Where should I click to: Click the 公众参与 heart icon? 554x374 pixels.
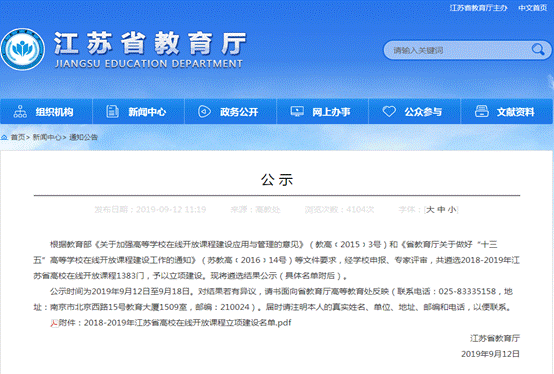click(x=389, y=112)
